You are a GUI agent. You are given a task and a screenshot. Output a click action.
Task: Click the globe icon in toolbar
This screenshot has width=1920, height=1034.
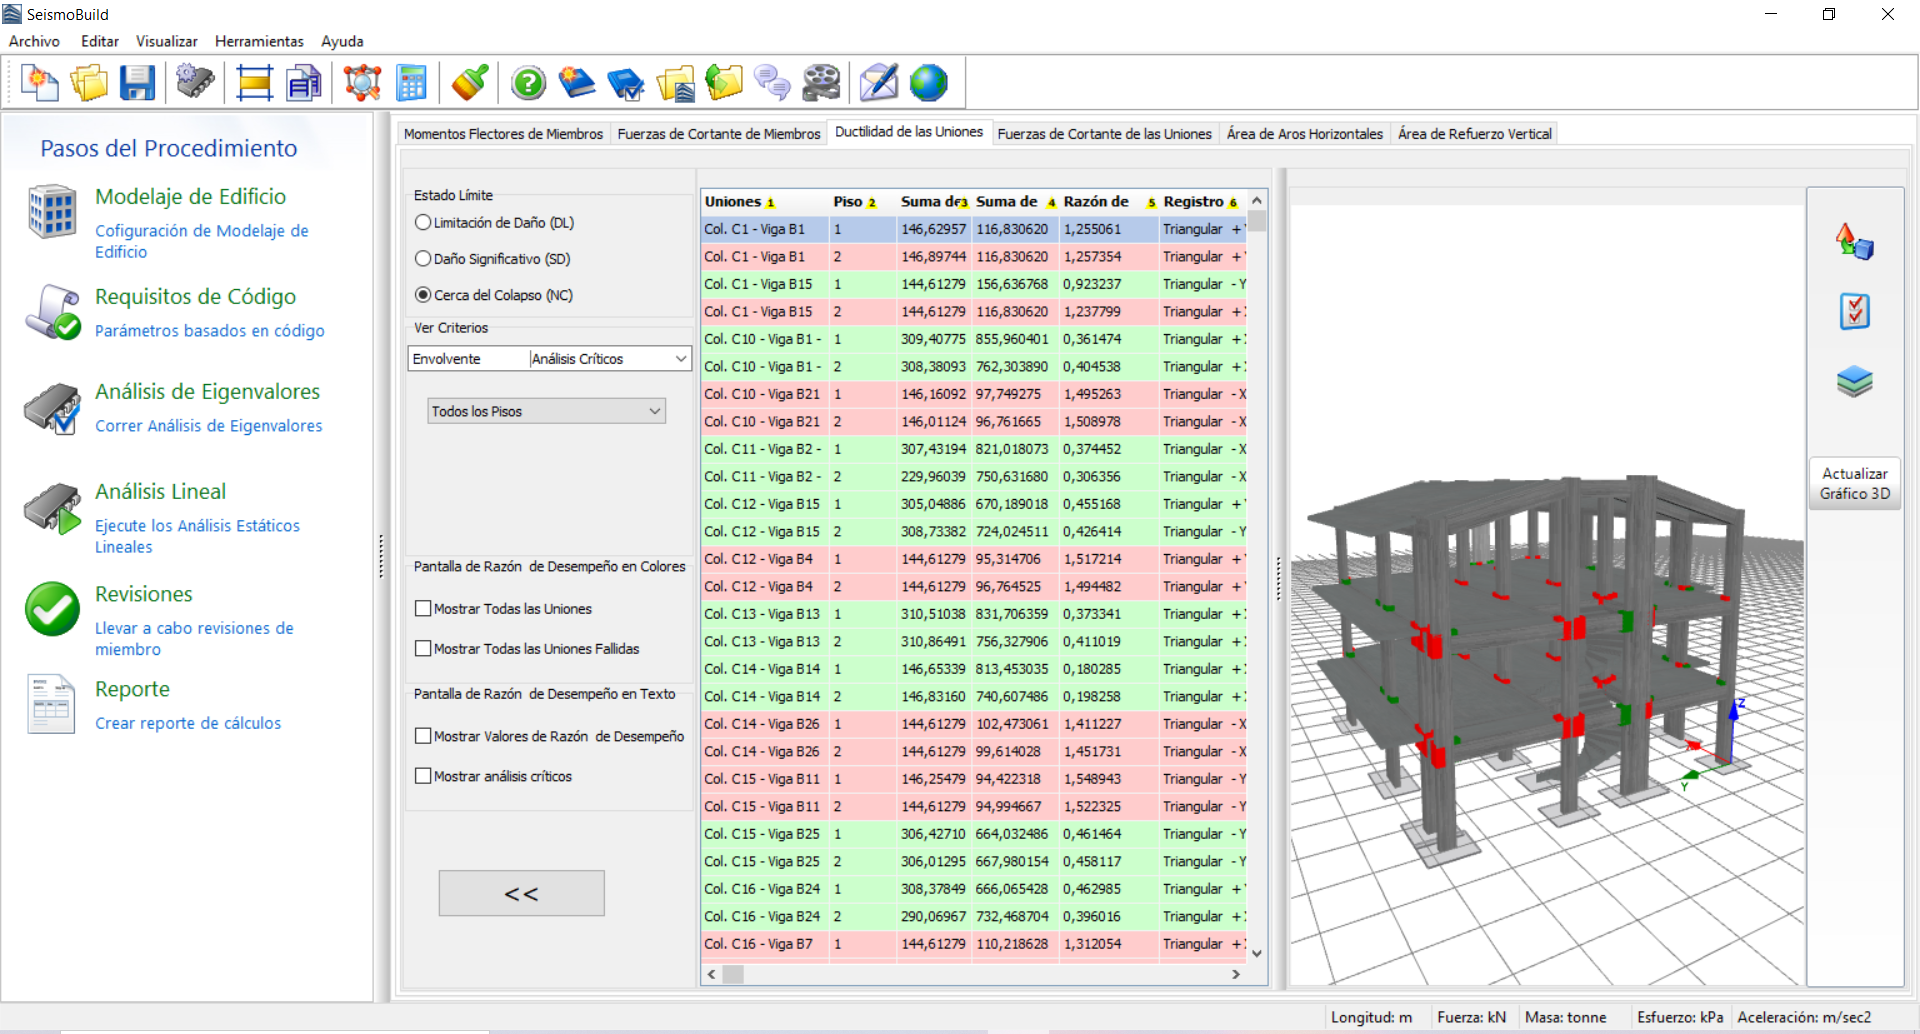(928, 83)
